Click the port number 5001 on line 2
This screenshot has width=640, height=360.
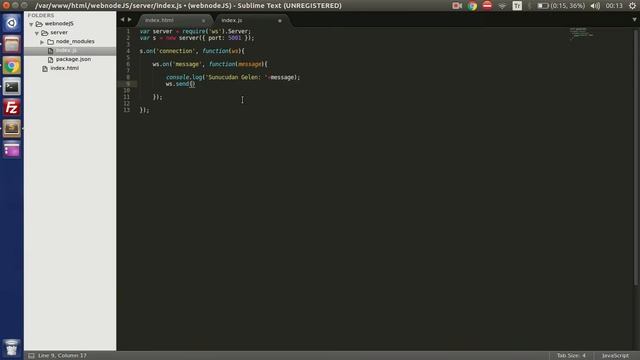coord(235,38)
